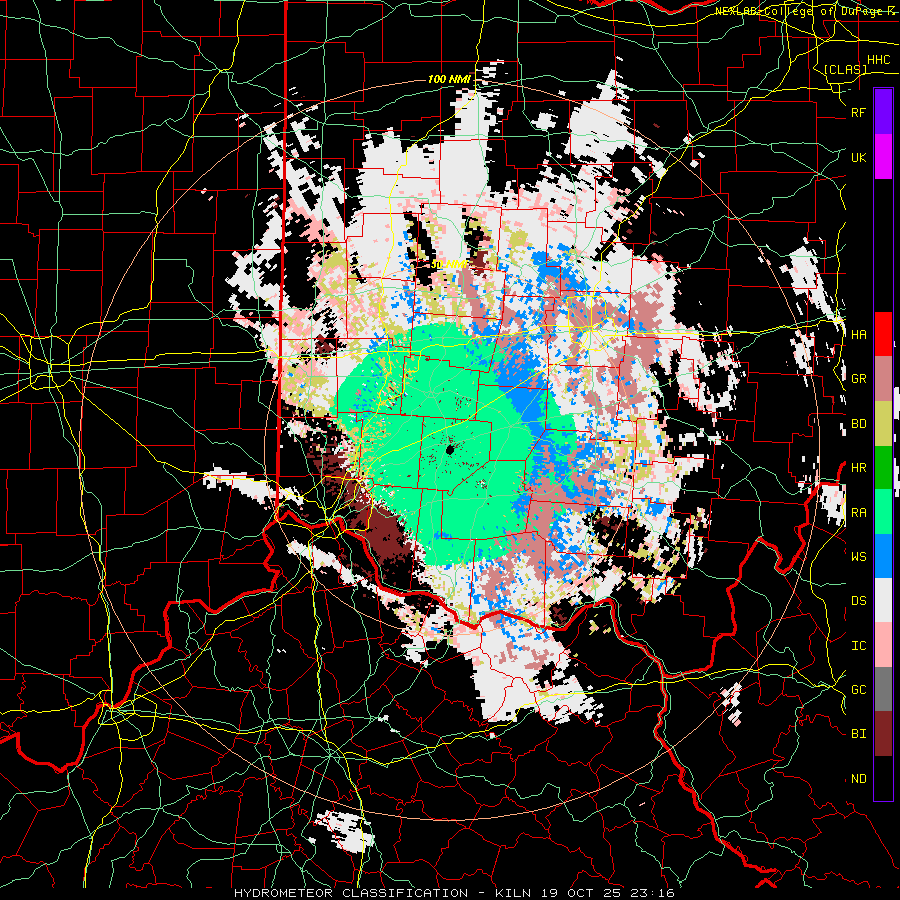
Task: Click the HHC product code text
Action: 878,60
